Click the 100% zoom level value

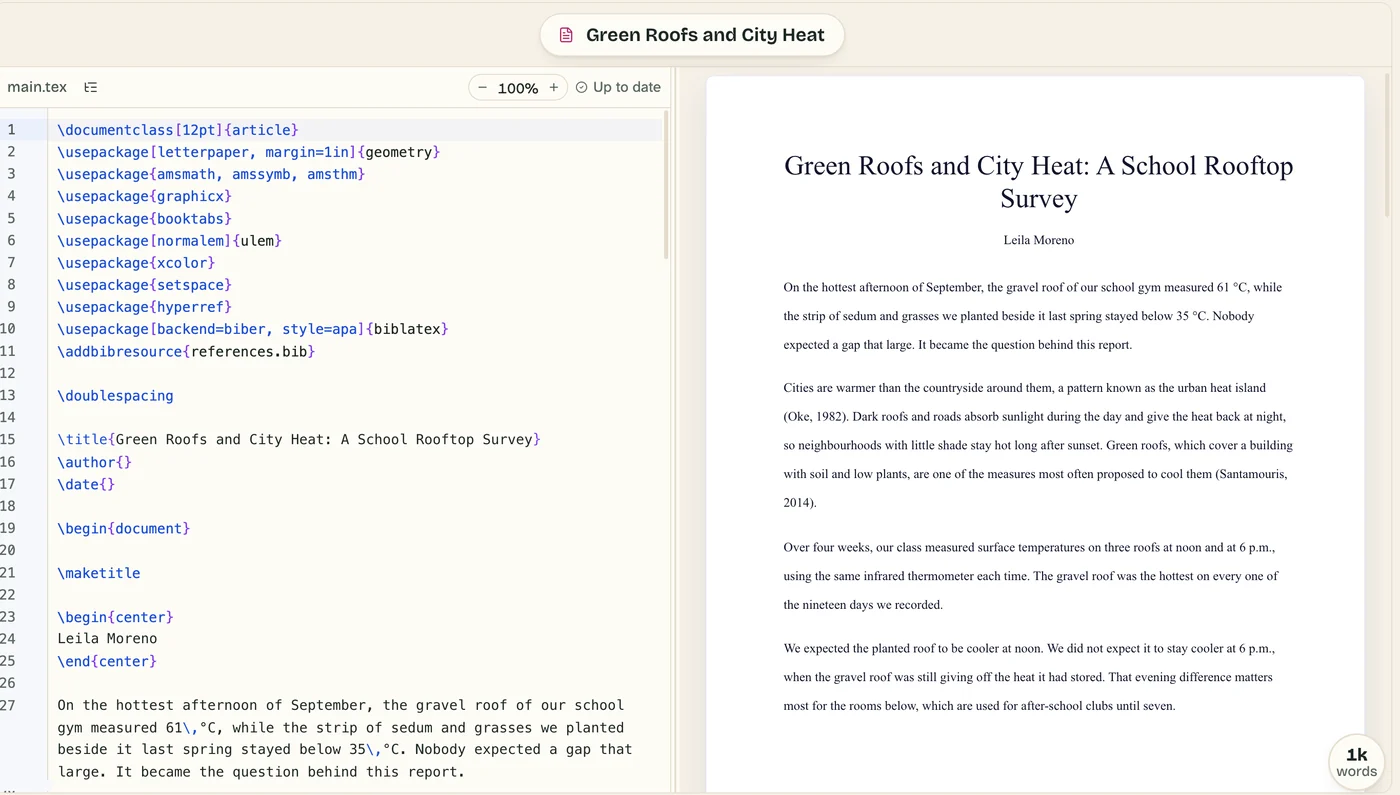[x=518, y=88]
